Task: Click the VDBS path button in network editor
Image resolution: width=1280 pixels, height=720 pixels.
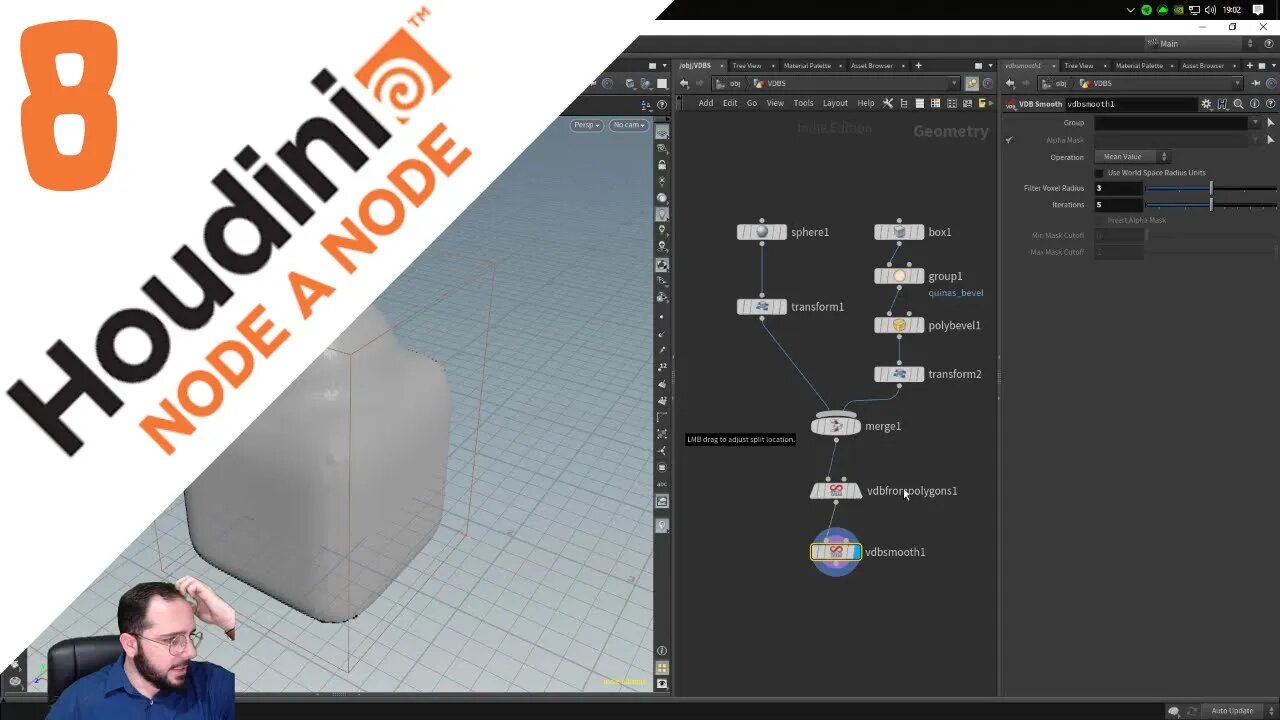Action: point(770,84)
